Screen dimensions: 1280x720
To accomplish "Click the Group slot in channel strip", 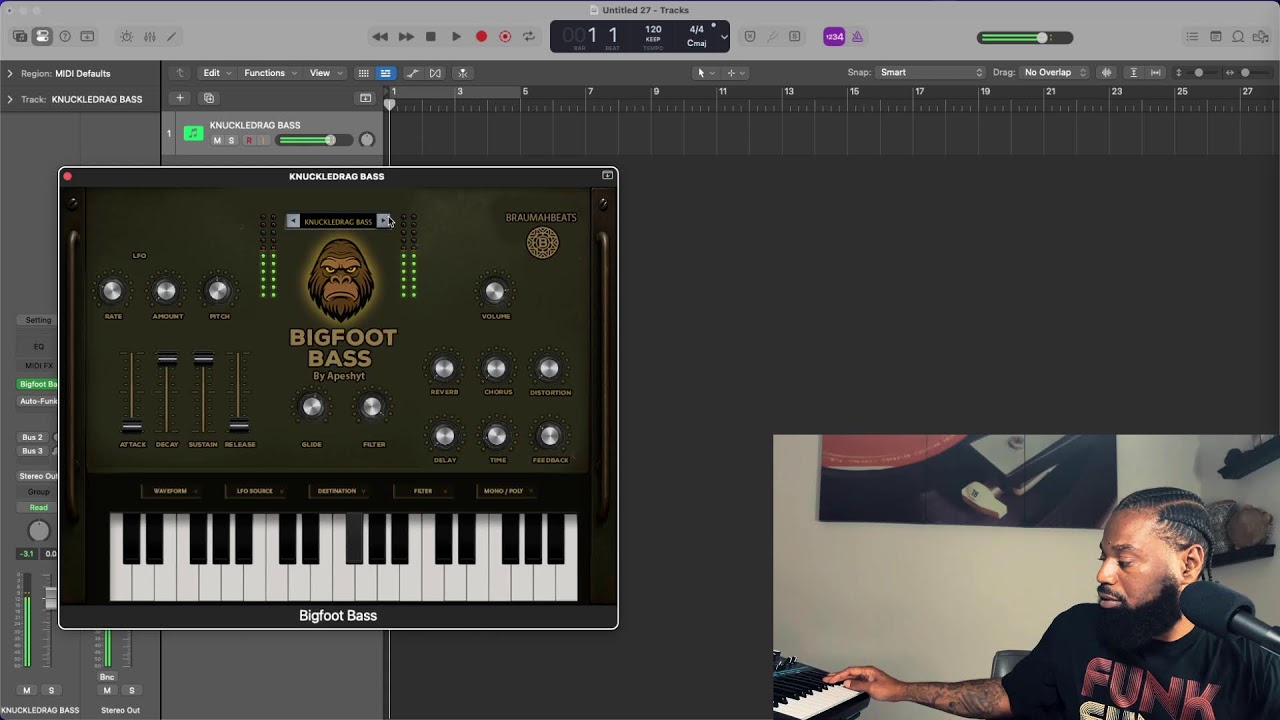I will 38,492.
